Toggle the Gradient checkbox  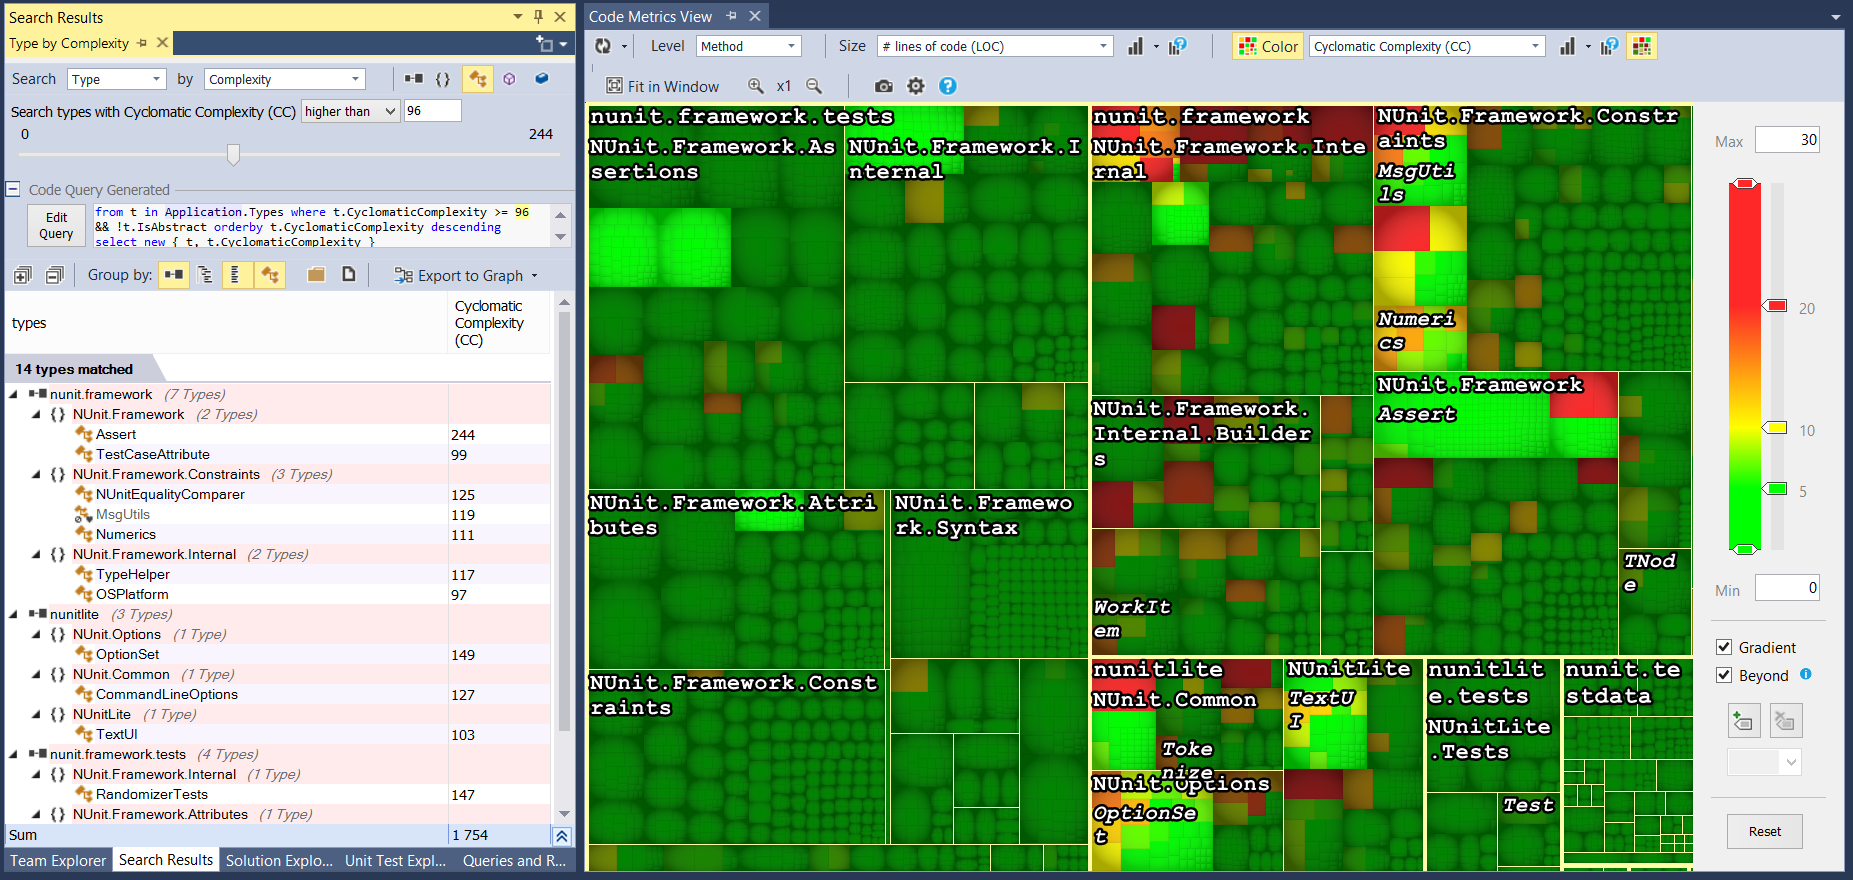click(x=1724, y=647)
